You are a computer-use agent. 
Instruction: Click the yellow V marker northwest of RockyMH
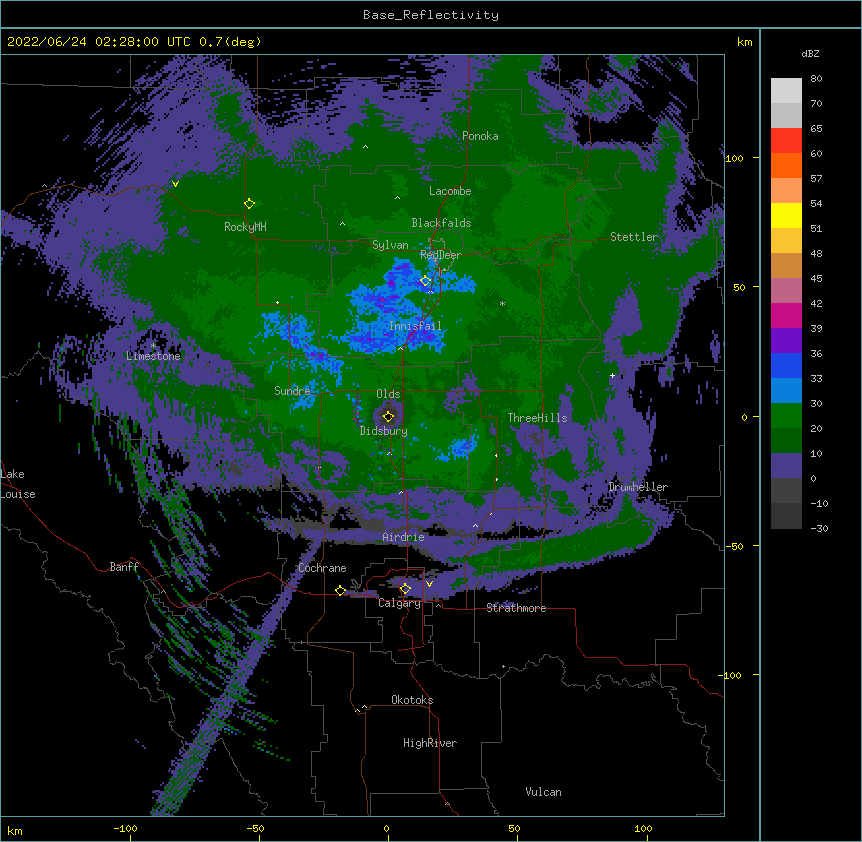[175, 184]
